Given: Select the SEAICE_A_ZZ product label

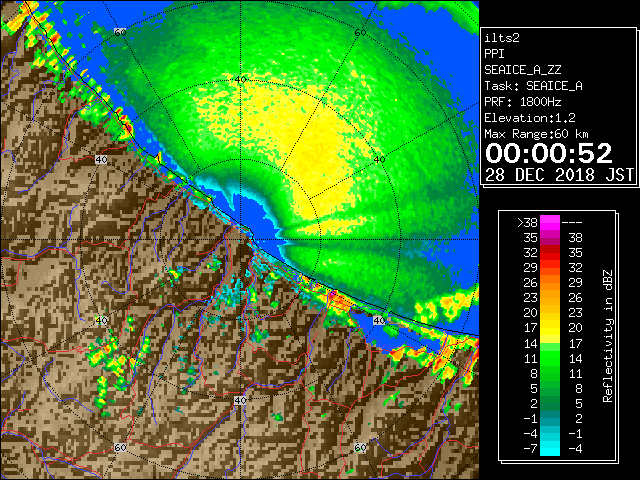Looking at the screenshot, I should click(x=522, y=70).
